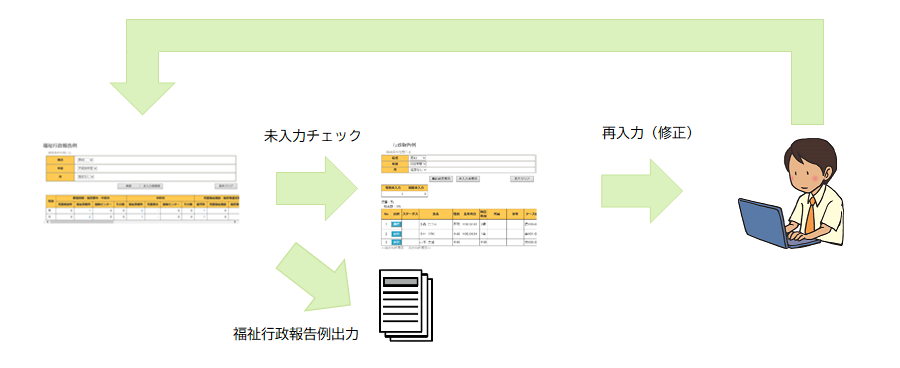Click the rightmost clear button in left form
This screenshot has width=900, height=368.
pyautogui.click(x=226, y=187)
